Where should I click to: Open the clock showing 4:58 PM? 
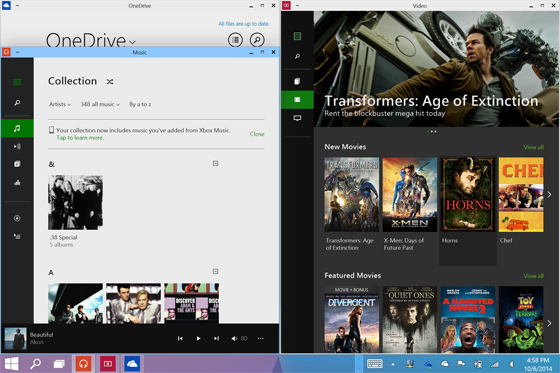tap(538, 364)
